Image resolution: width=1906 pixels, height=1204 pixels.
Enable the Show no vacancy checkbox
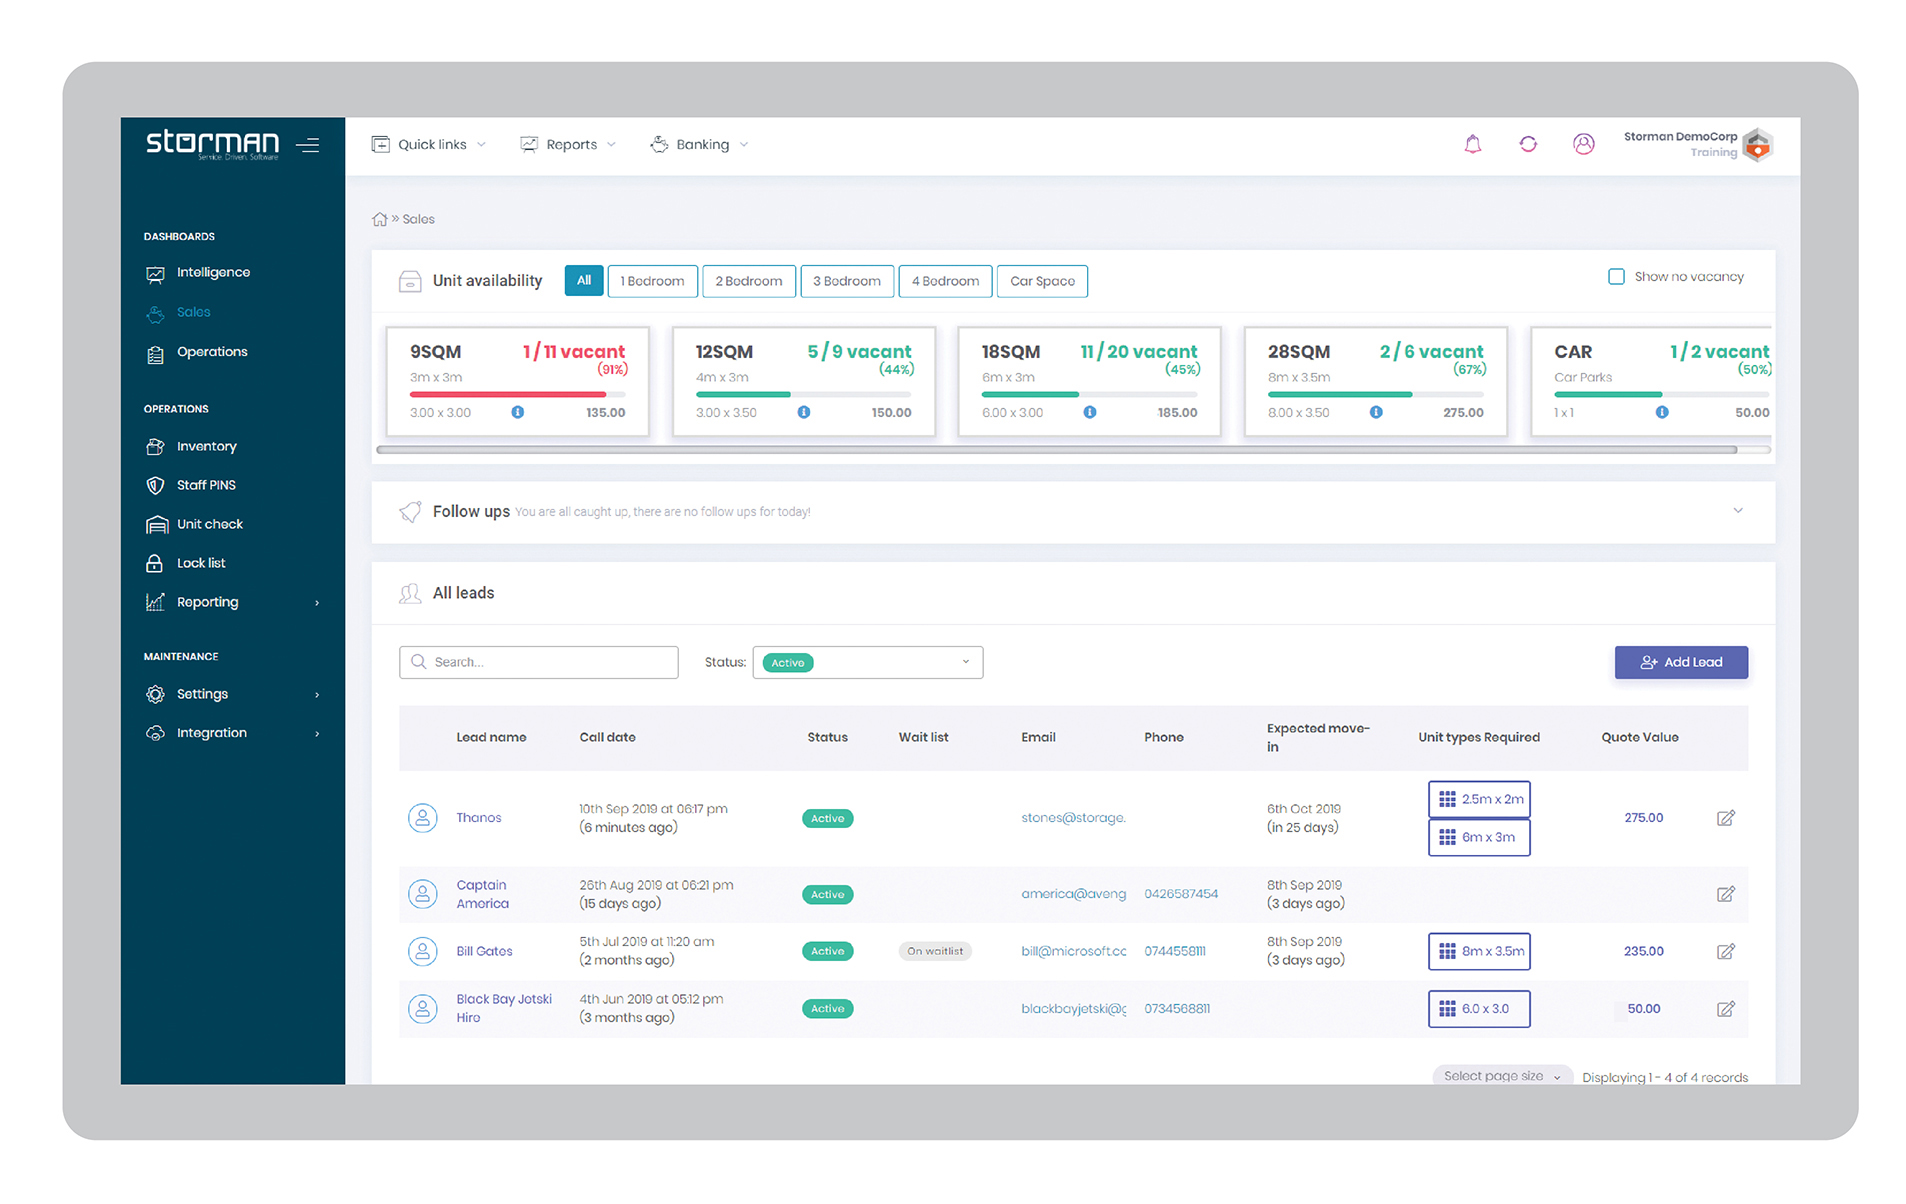1615,277
